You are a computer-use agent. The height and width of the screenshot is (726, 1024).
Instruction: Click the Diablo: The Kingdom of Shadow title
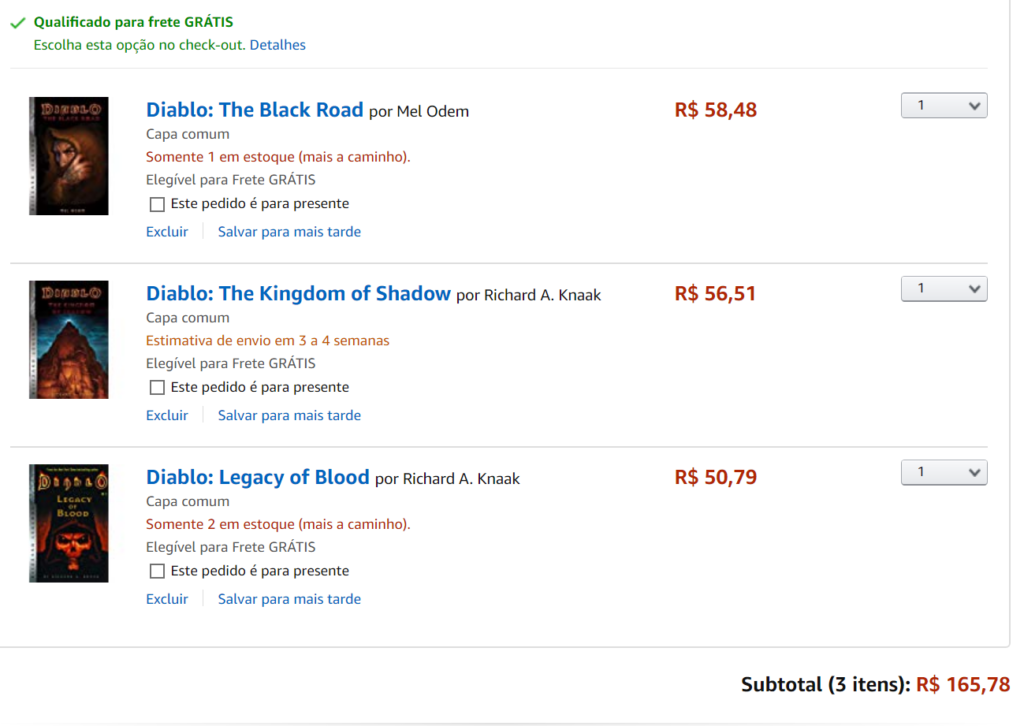(298, 294)
